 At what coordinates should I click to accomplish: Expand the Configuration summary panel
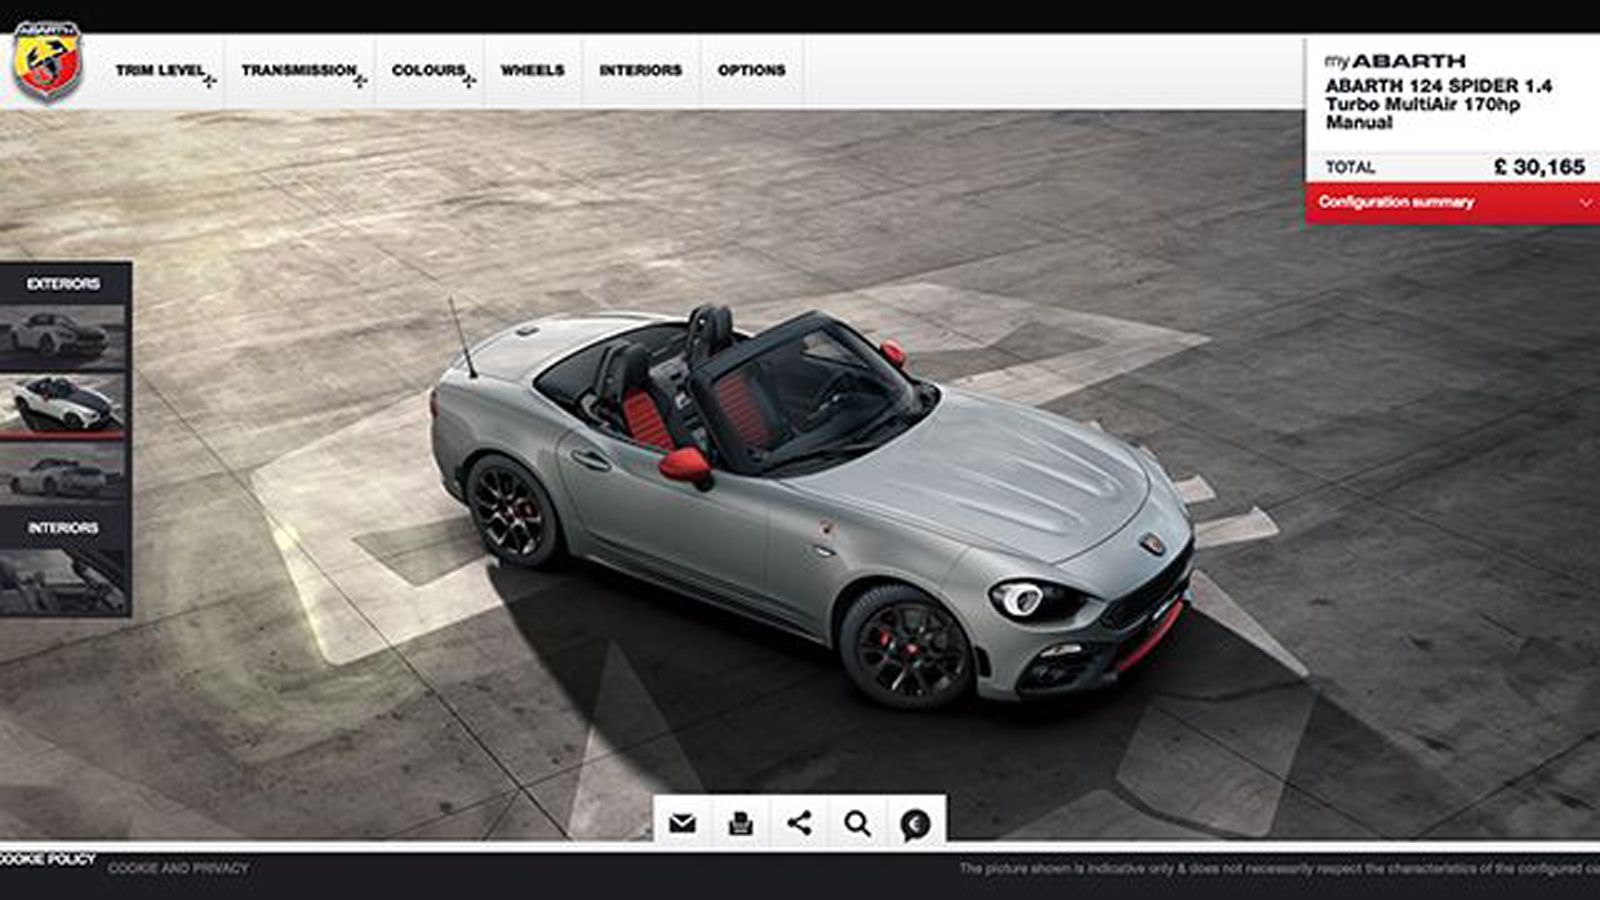point(1453,203)
